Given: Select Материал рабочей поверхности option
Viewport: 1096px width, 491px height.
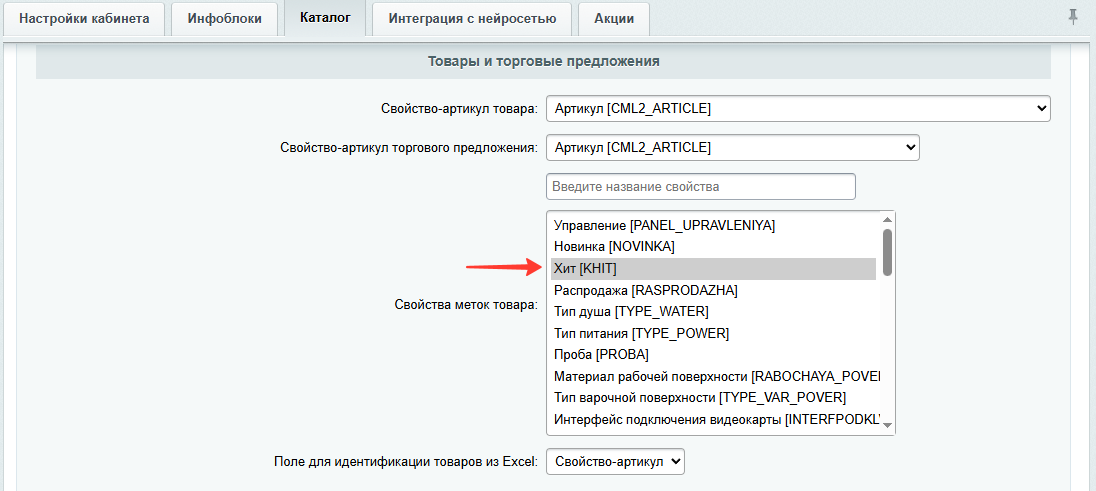Looking at the screenshot, I should tap(714, 376).
